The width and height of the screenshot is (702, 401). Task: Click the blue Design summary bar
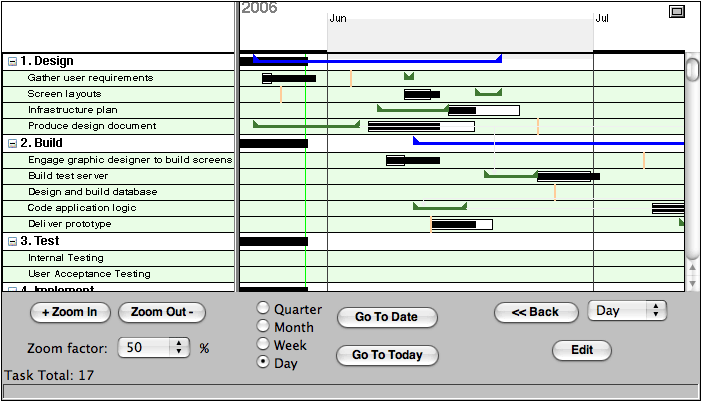tap(377, 60)
